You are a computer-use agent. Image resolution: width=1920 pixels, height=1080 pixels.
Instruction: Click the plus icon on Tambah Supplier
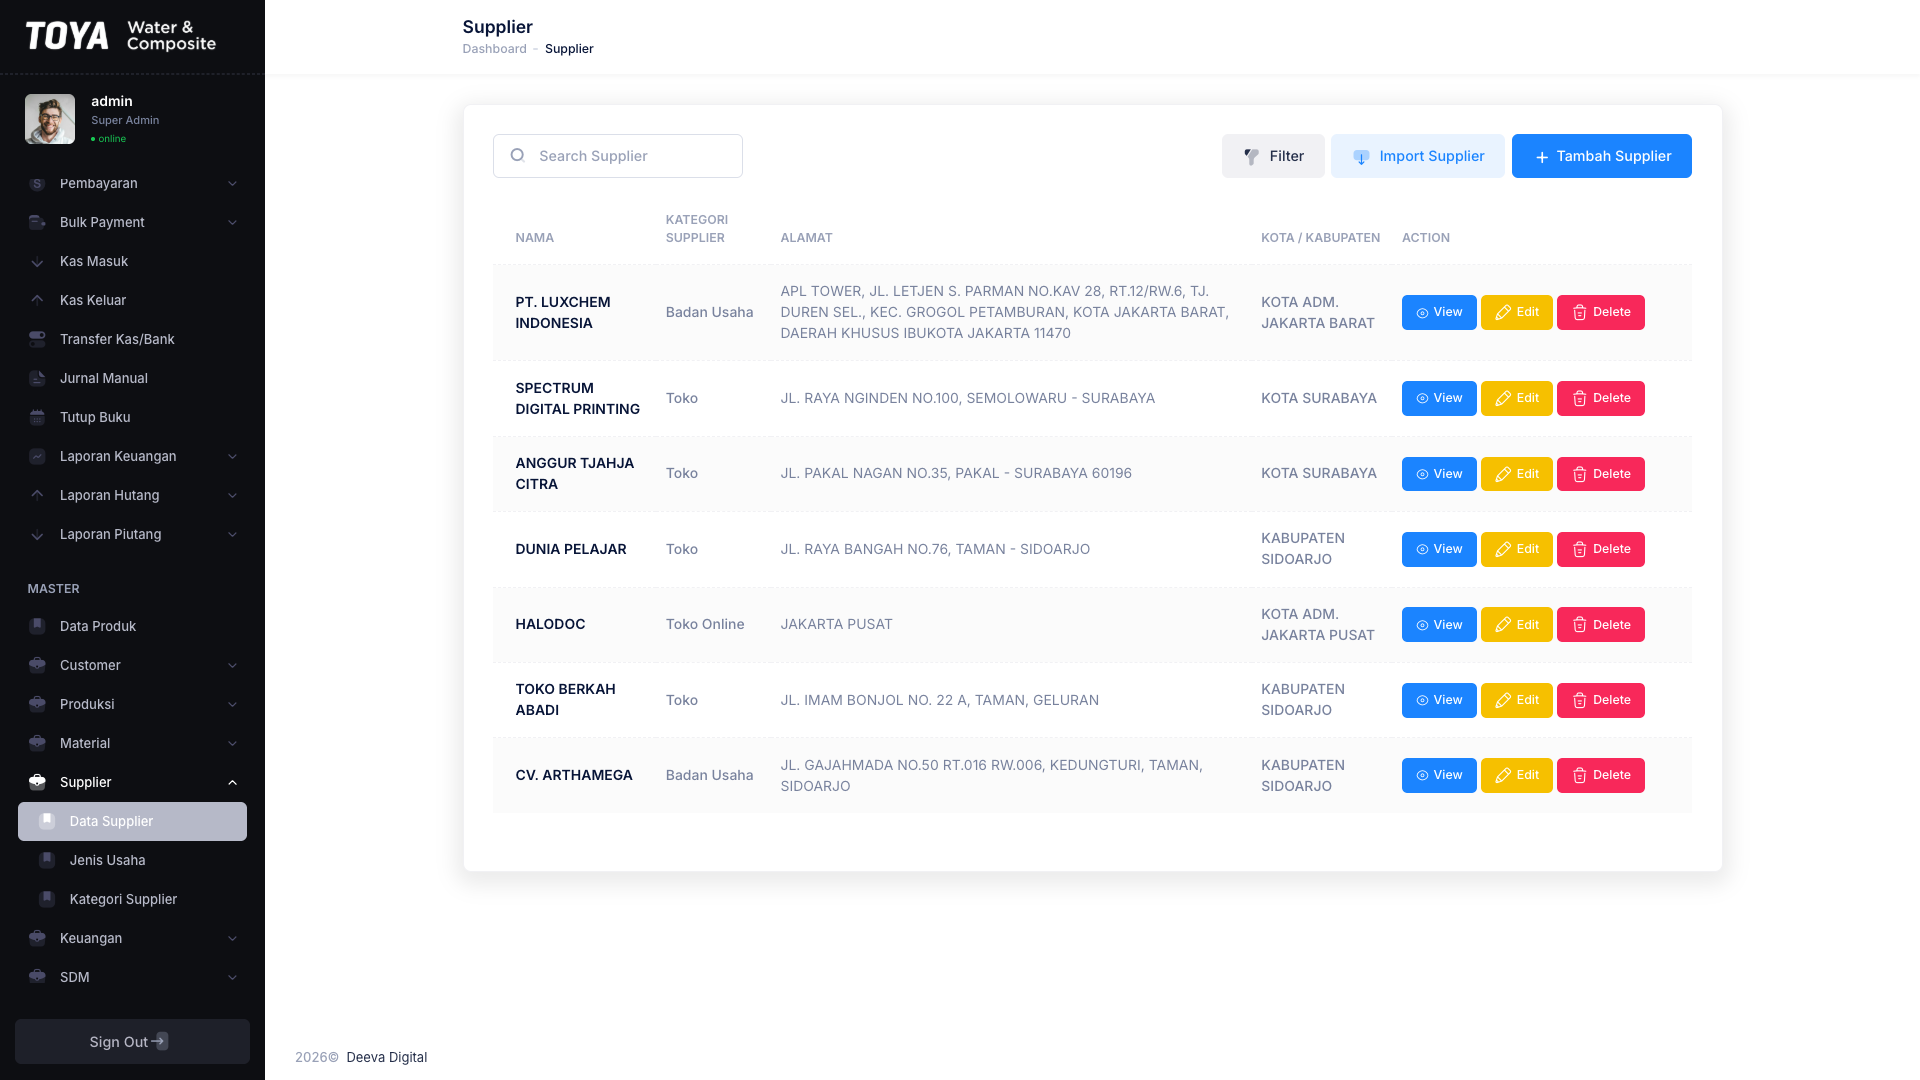pyautogui.click(x=1542, y=157)
